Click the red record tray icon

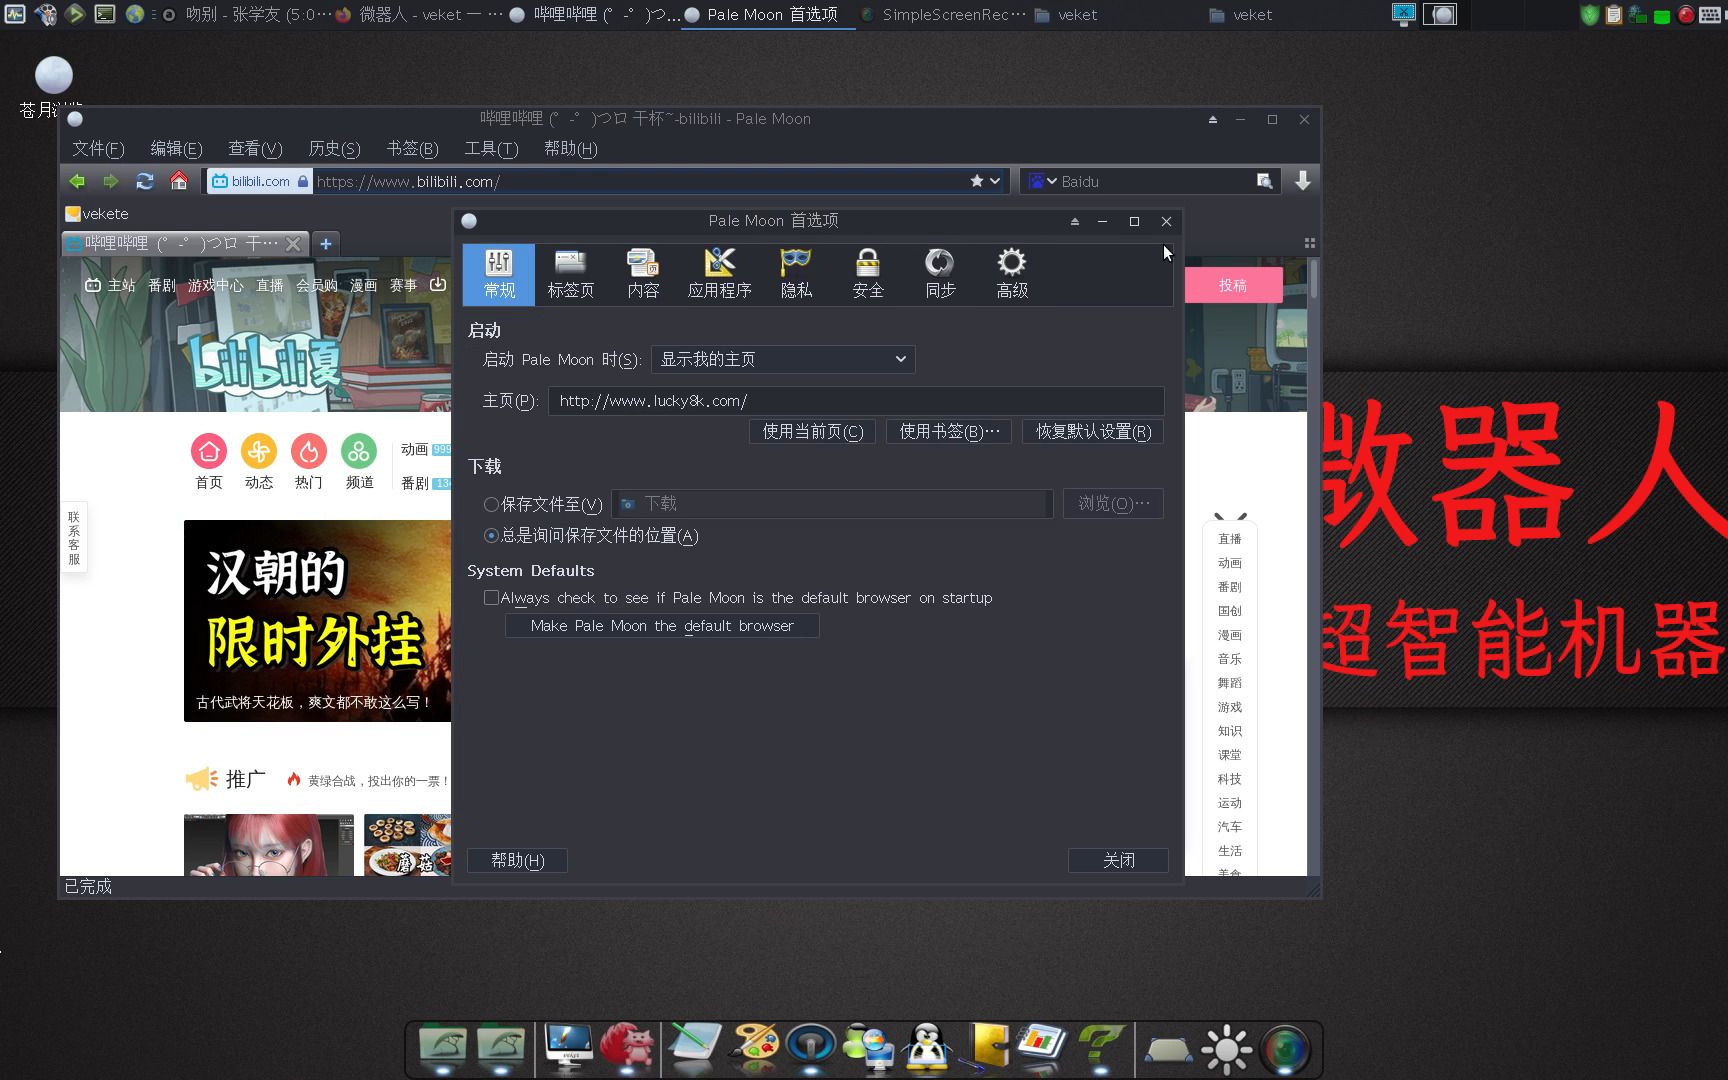pyautogui.click(x=1686, y=15)
